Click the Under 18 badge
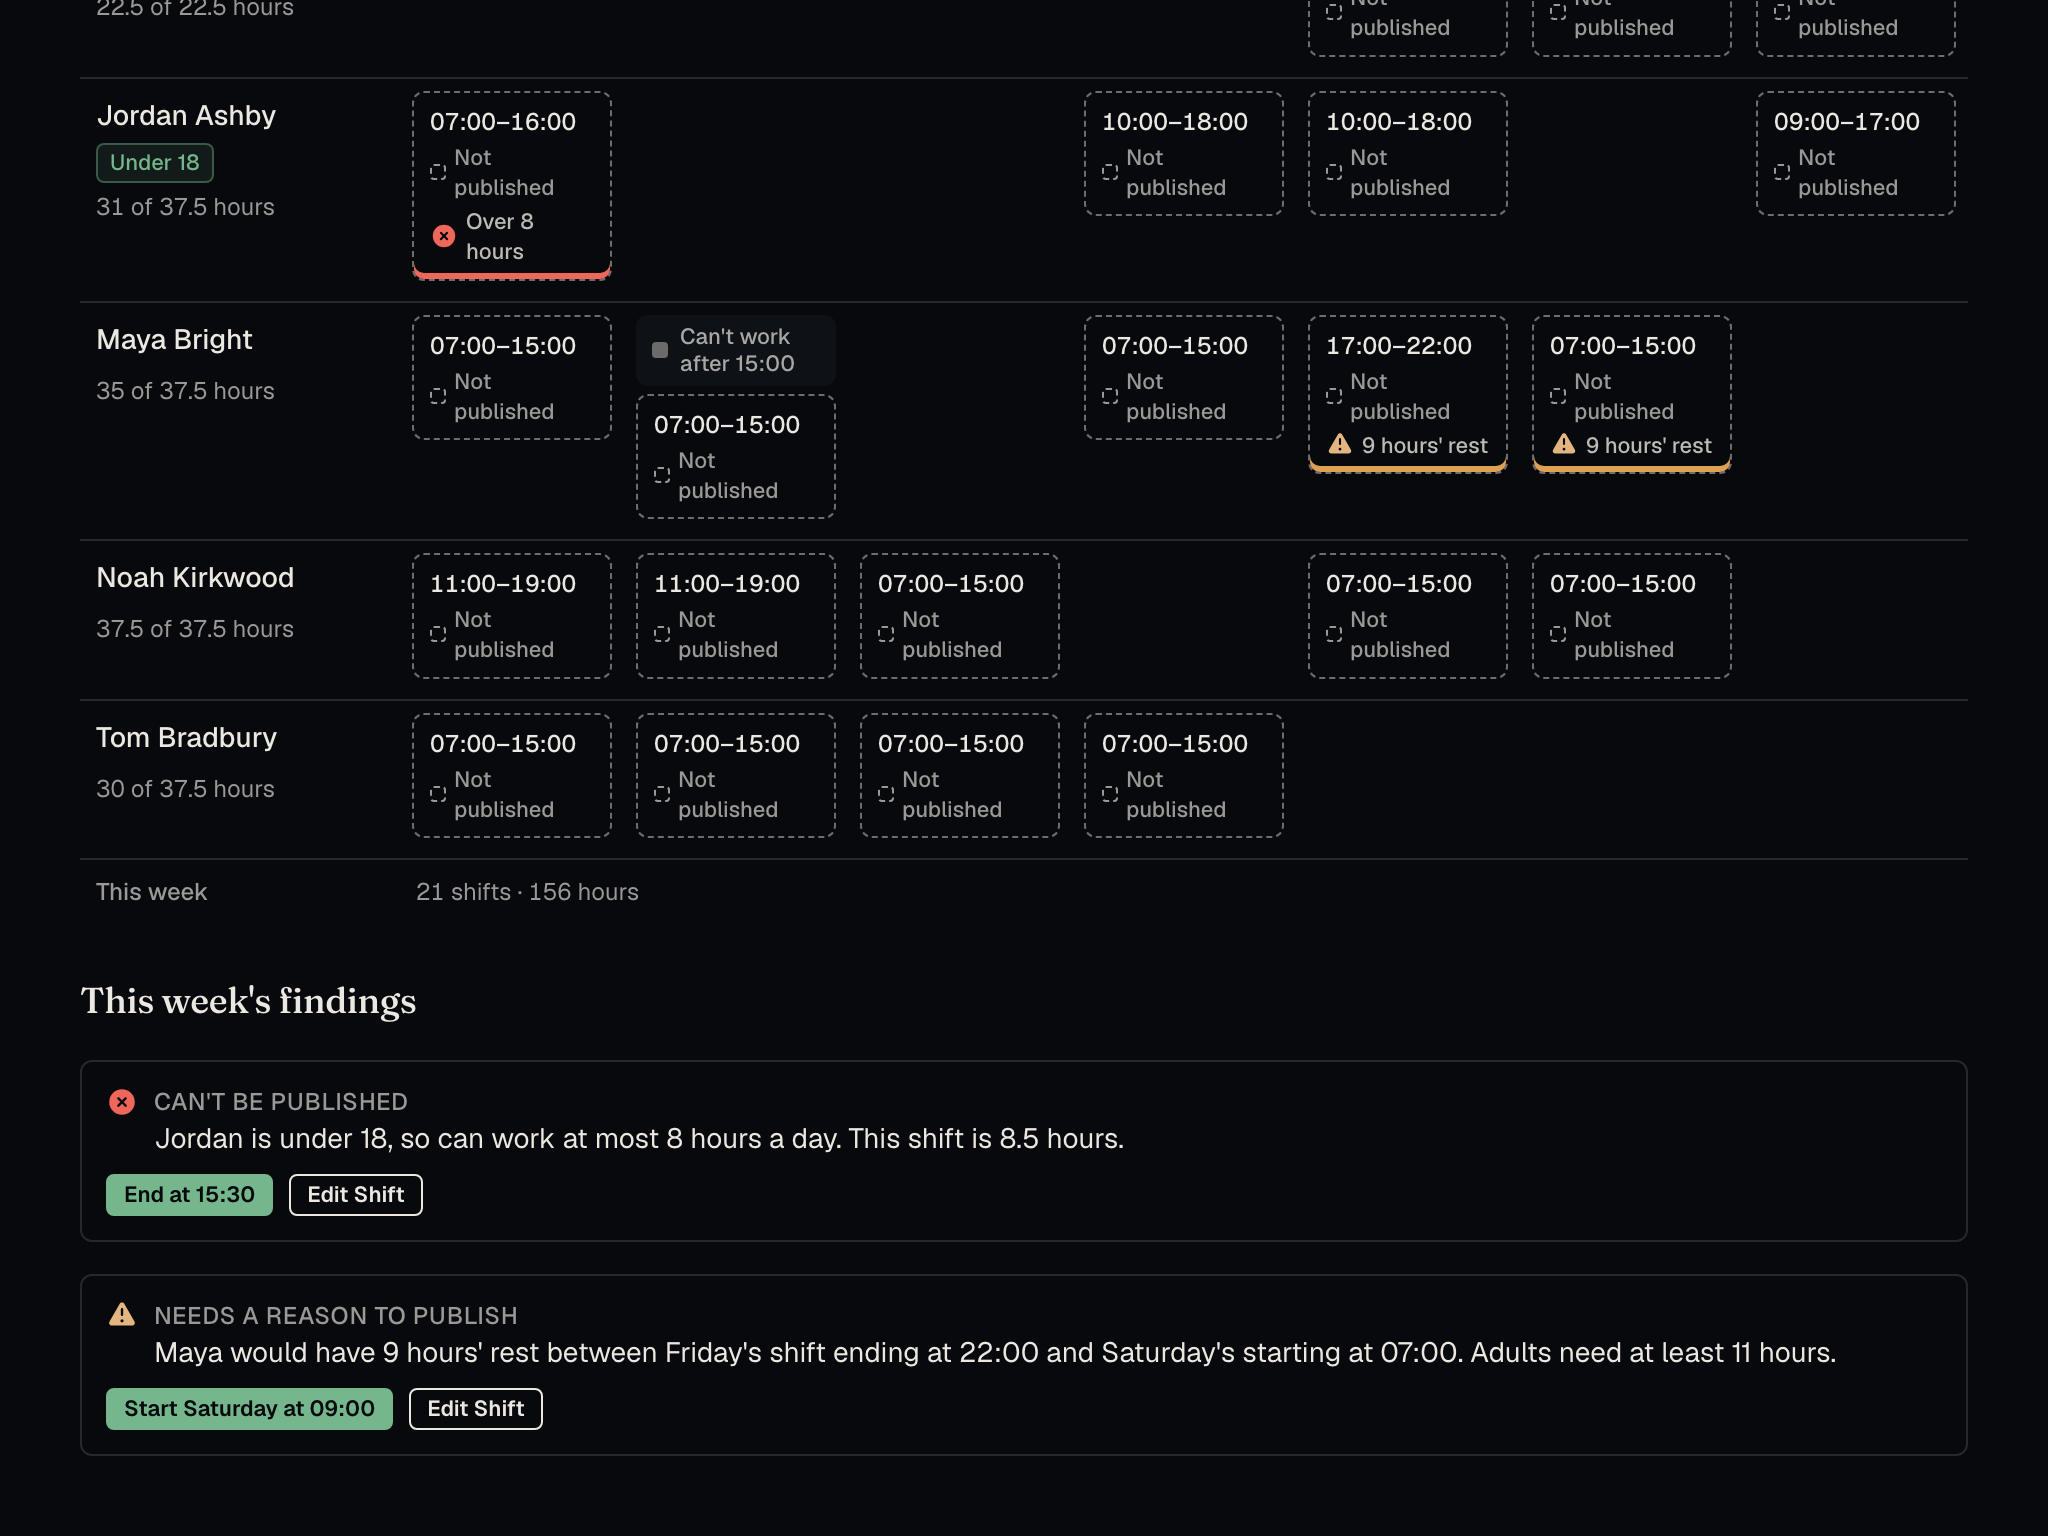Screen dimensions: 2048x1536 (155, 163)
